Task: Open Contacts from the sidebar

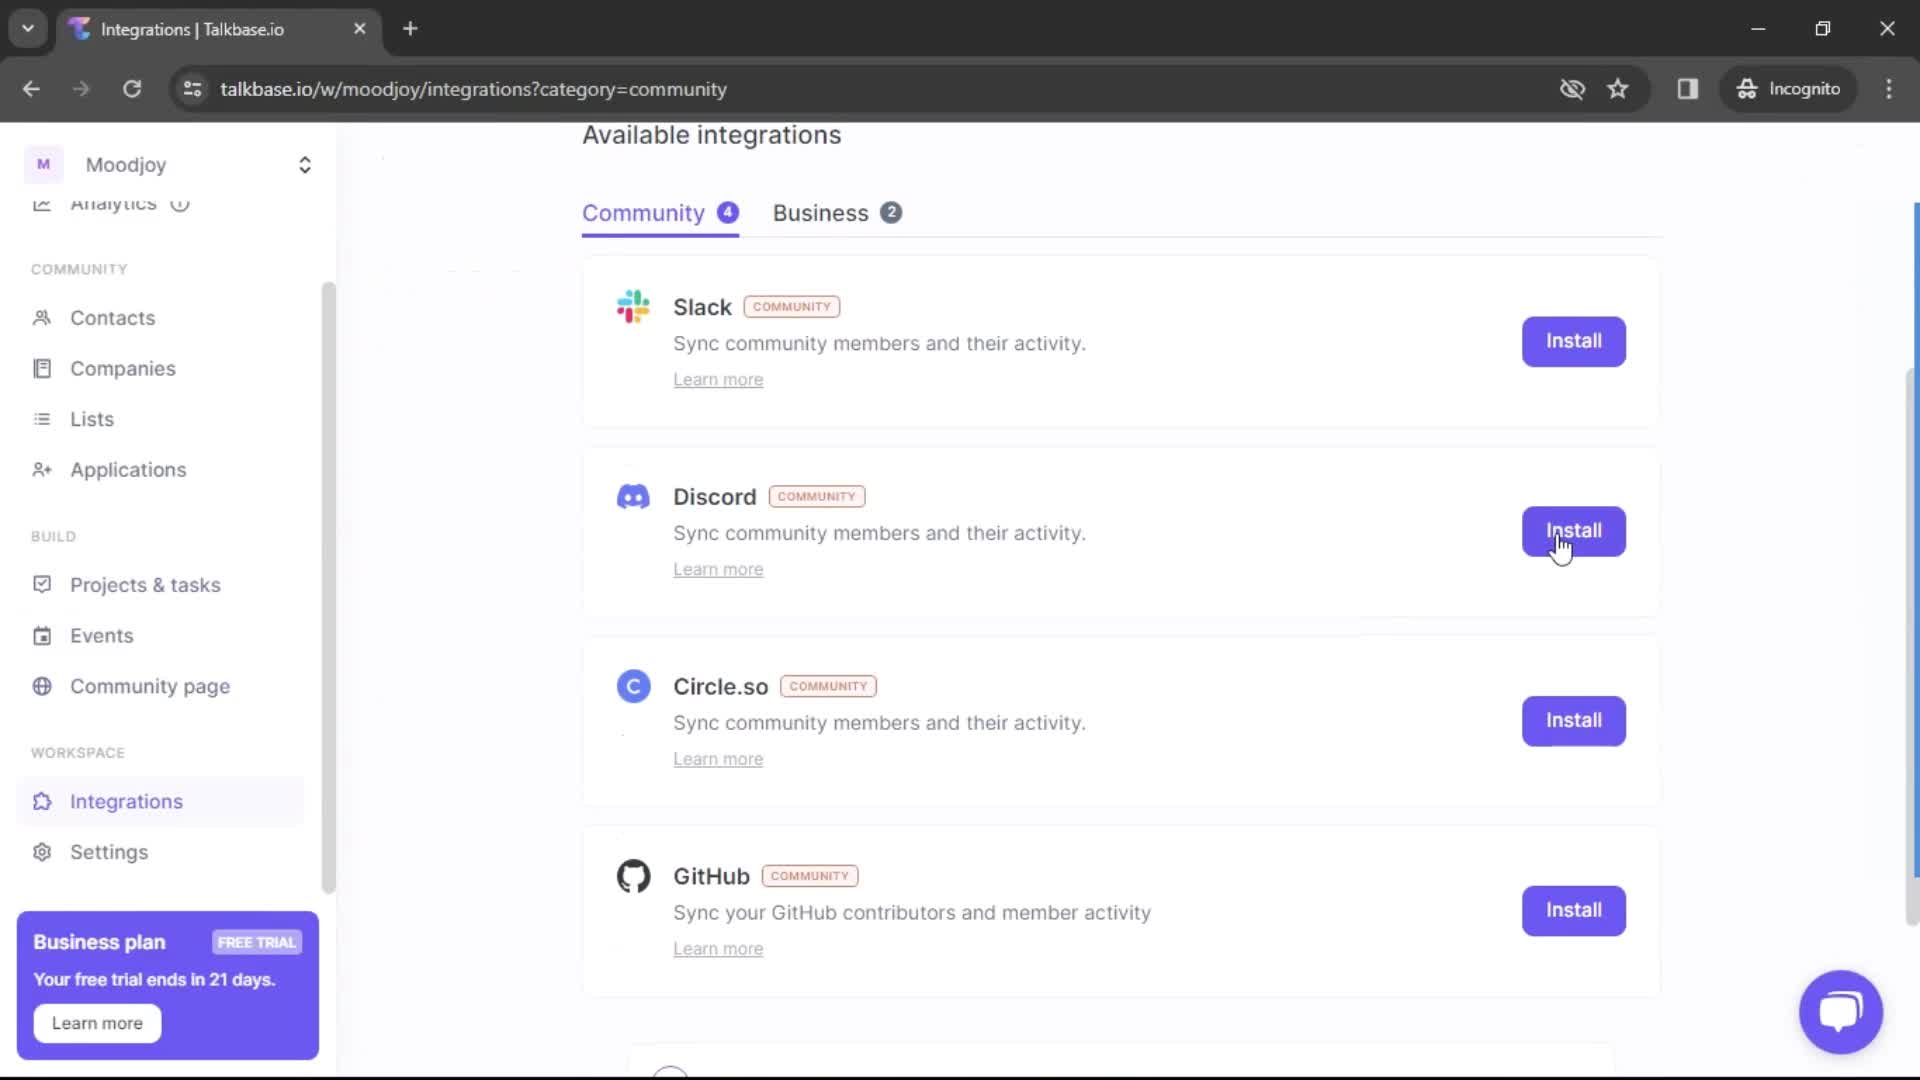Action: [113, 317]
